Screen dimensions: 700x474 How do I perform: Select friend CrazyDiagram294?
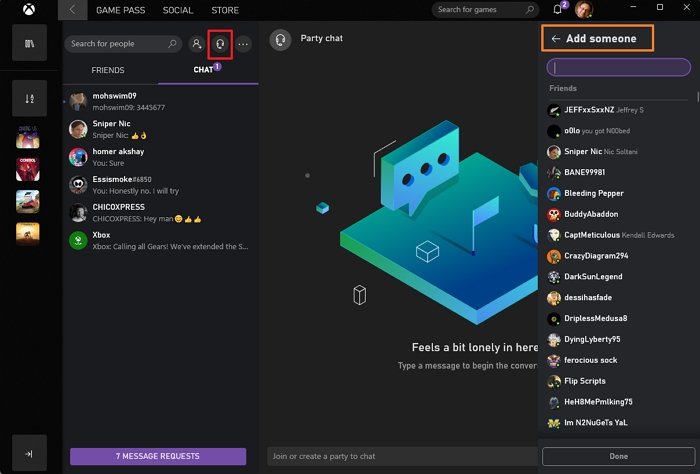coord(618,256)
